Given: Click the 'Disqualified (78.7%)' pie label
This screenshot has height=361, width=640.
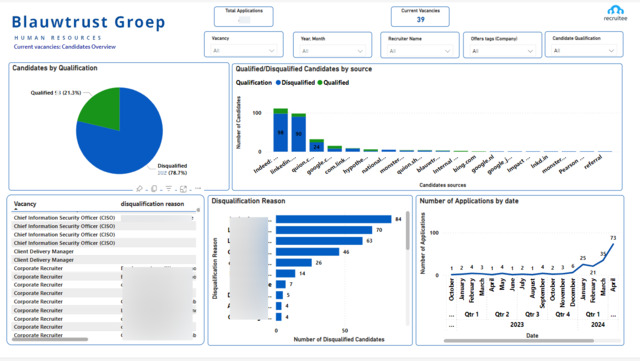Looking at the screenshot, I should (172, 169).
